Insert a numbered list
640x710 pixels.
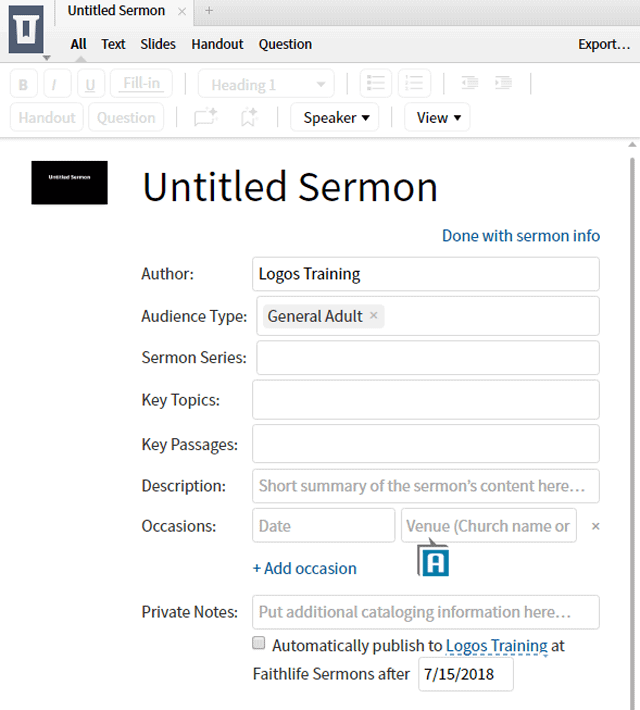click(x=414, y=83)
